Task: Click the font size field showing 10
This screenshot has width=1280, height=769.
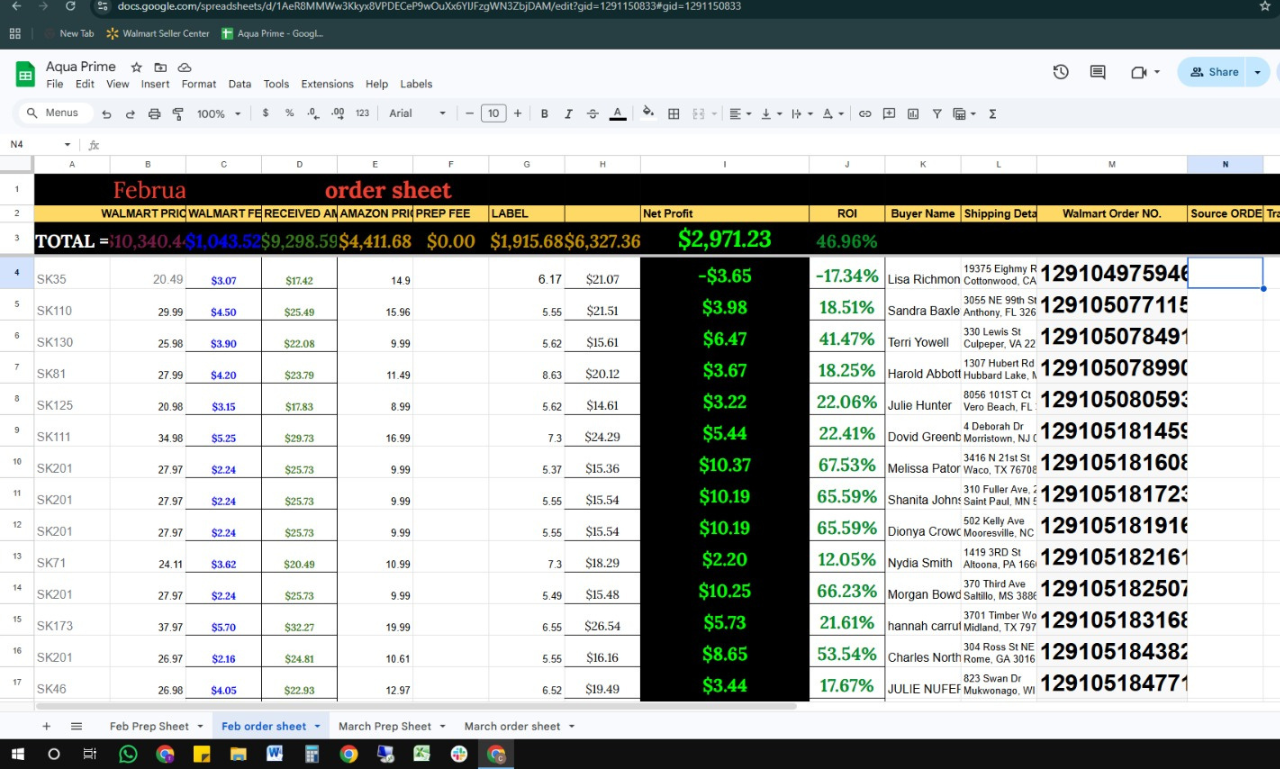Action: coord(494,114)
